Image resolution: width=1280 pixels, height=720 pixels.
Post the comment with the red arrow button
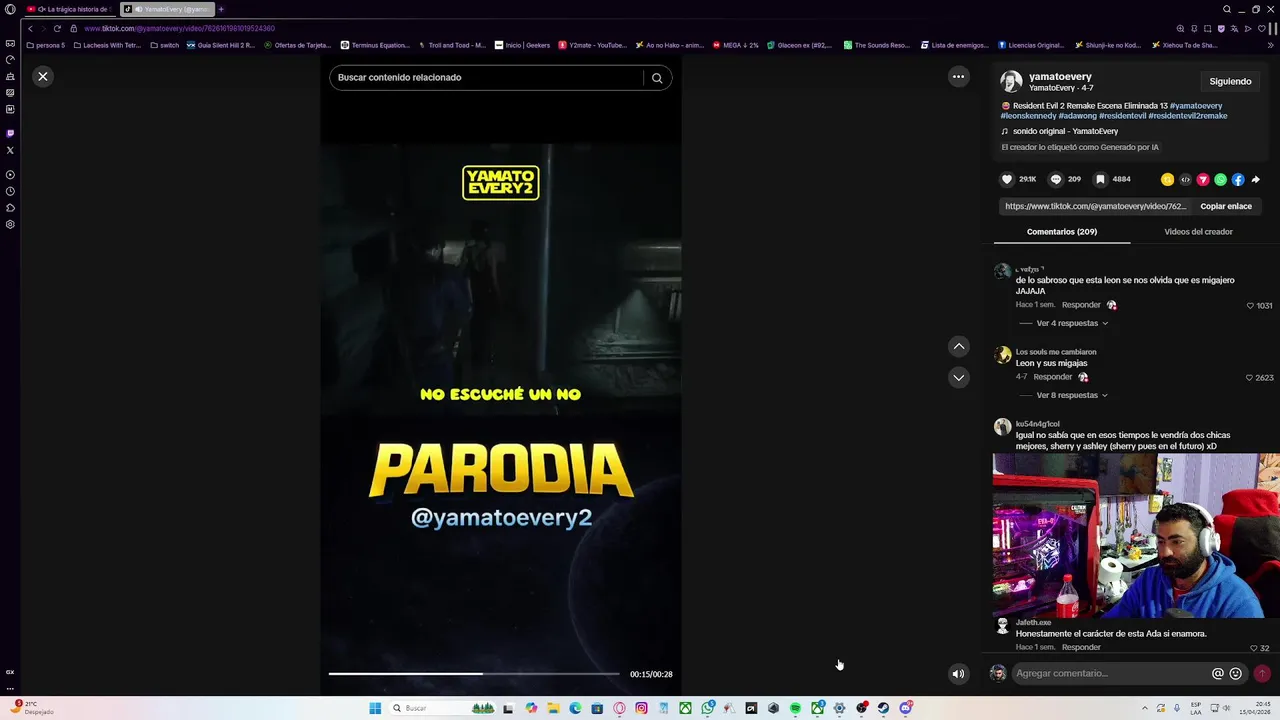1262,673
